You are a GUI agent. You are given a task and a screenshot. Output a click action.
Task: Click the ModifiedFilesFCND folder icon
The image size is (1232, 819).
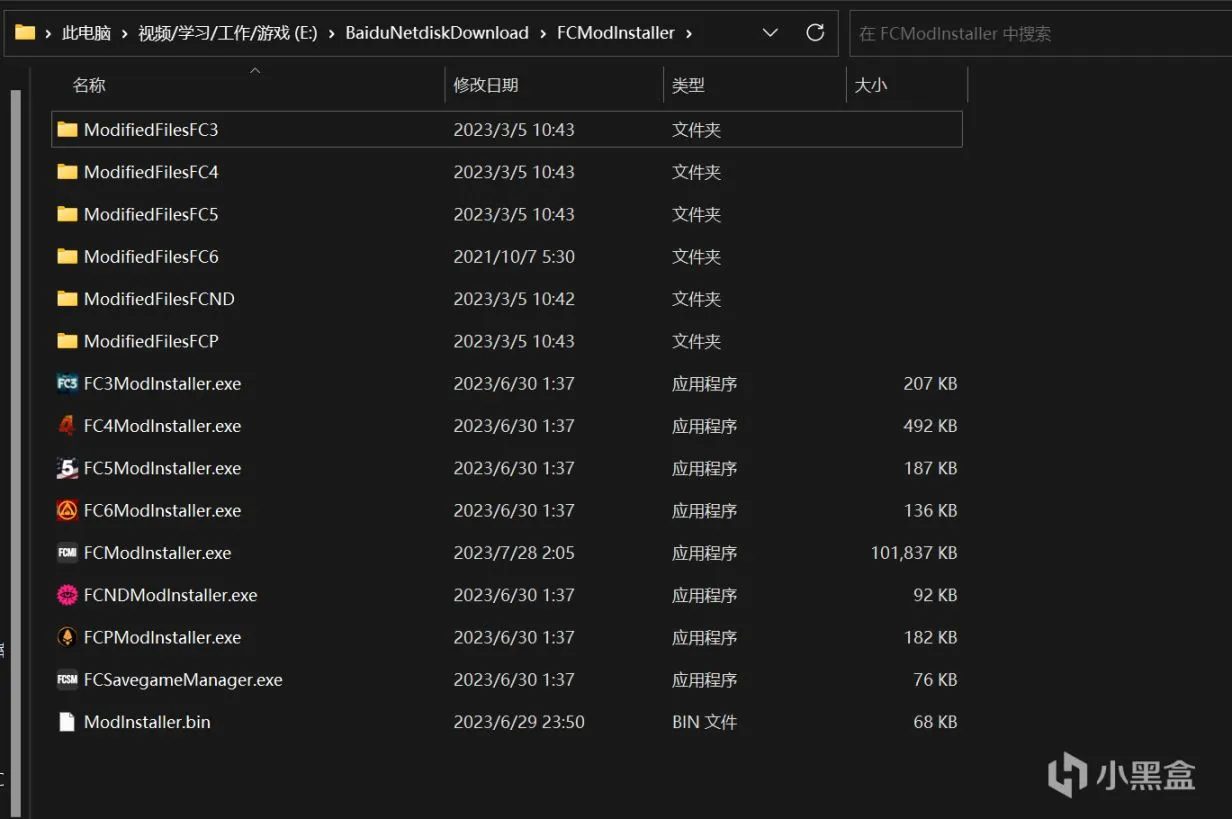coord(67,298)
